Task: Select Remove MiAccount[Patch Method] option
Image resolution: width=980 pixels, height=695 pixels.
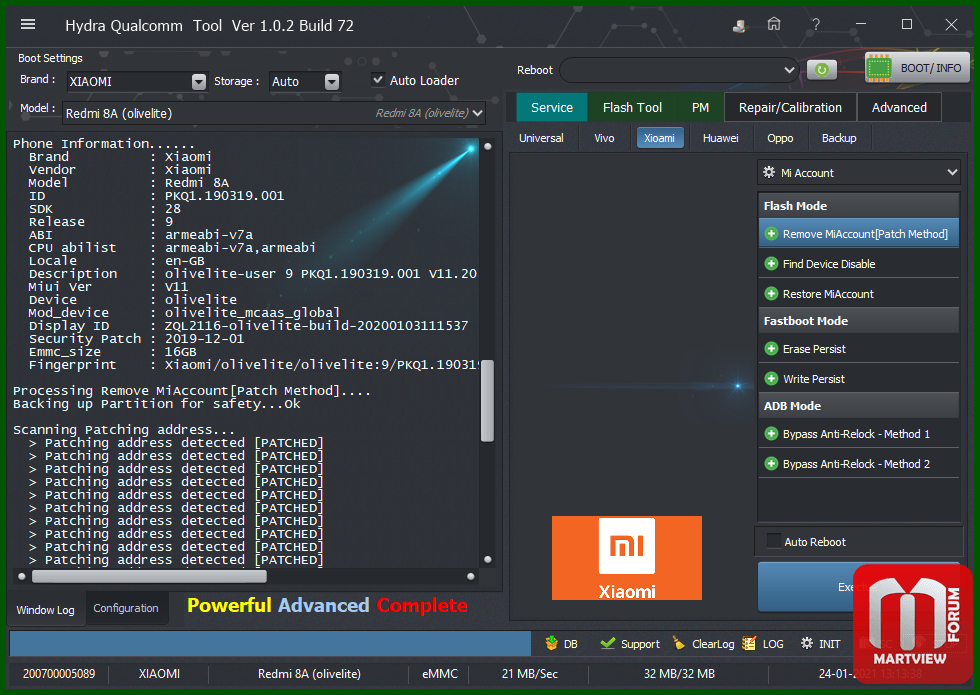Action: pos(859,234)
